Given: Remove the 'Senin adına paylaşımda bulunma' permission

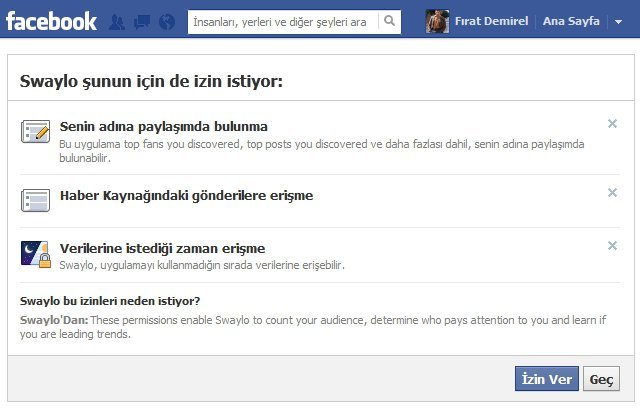Looking at the screenshot, I should tap(612, 124).
